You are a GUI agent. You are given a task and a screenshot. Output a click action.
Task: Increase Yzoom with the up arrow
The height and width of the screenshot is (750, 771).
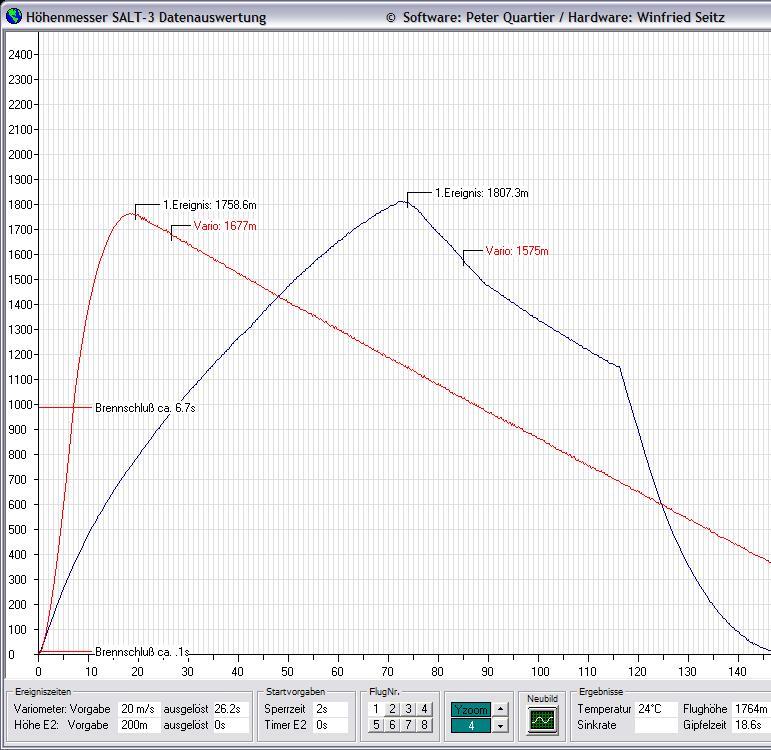point(500,709)
